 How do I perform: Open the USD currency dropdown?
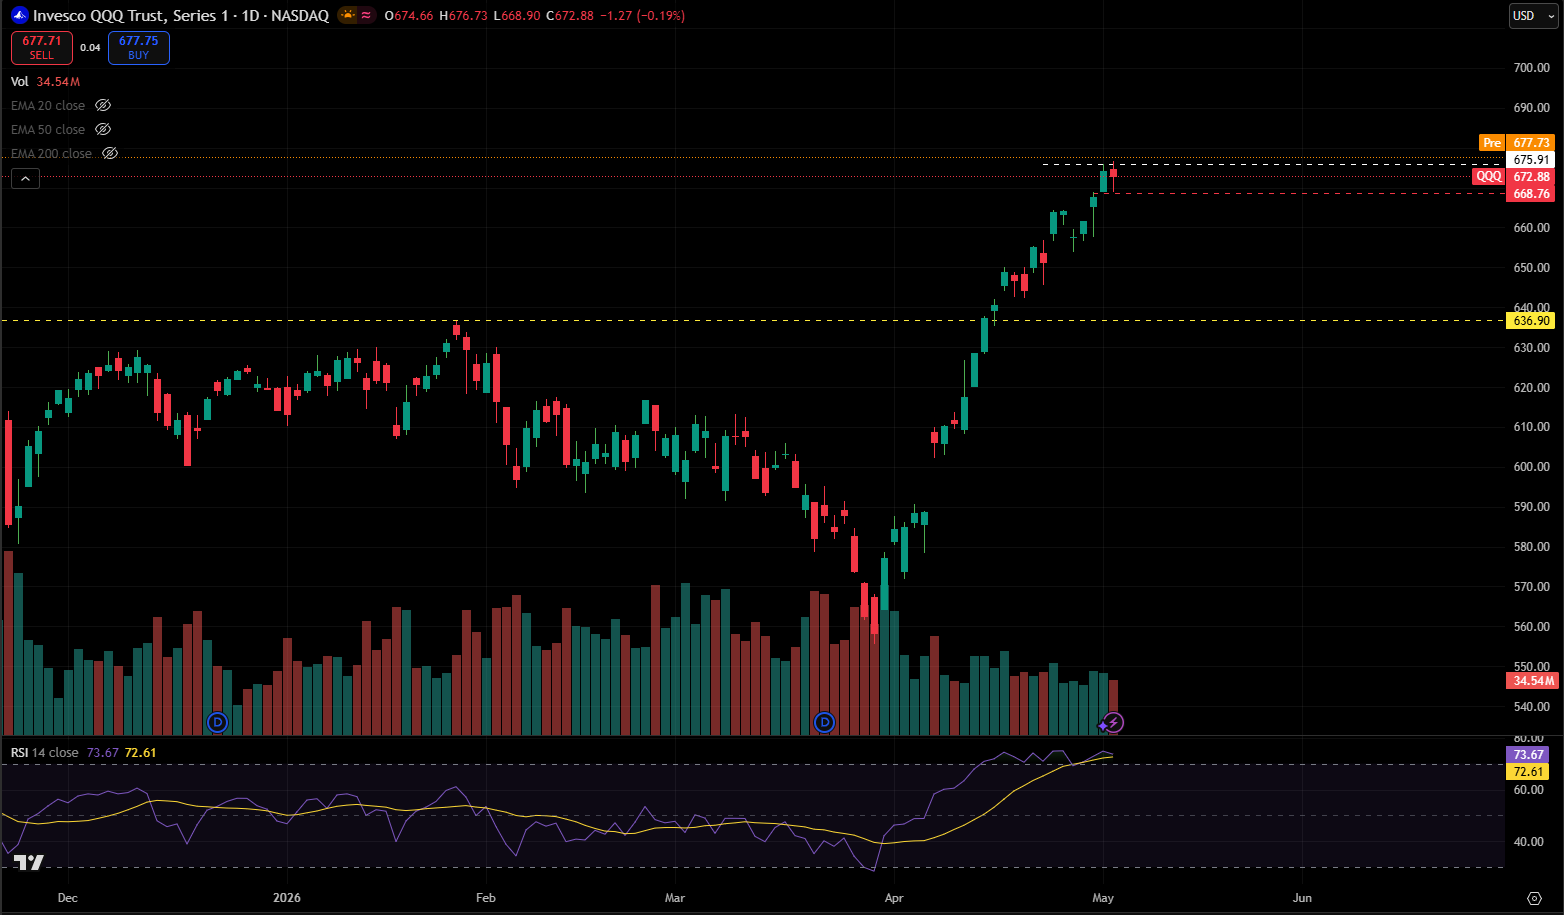(1534, 16)
